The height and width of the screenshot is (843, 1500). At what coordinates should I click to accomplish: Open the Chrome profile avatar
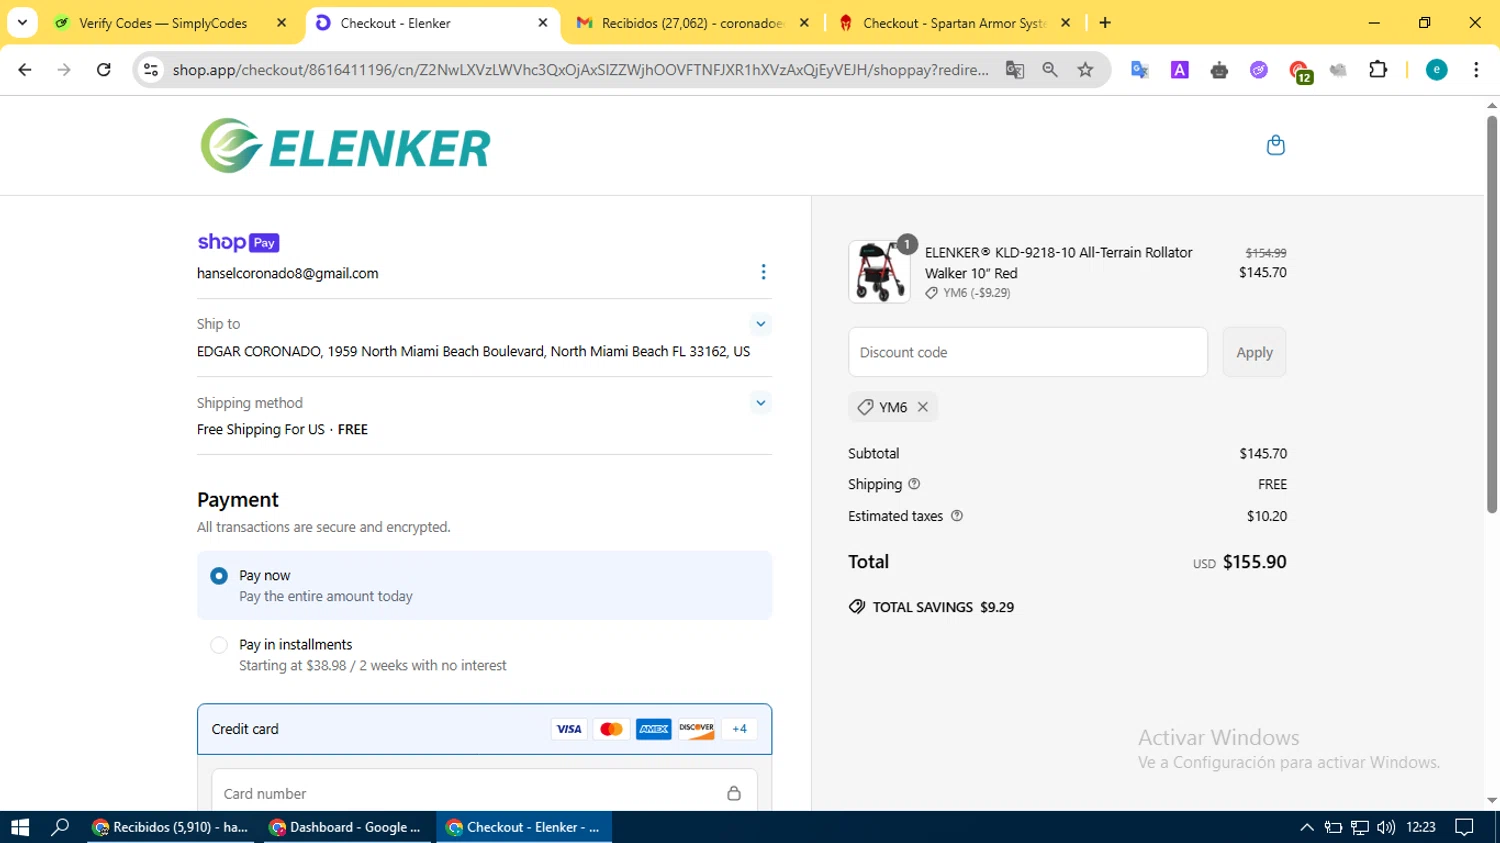tap(1436, 69)
